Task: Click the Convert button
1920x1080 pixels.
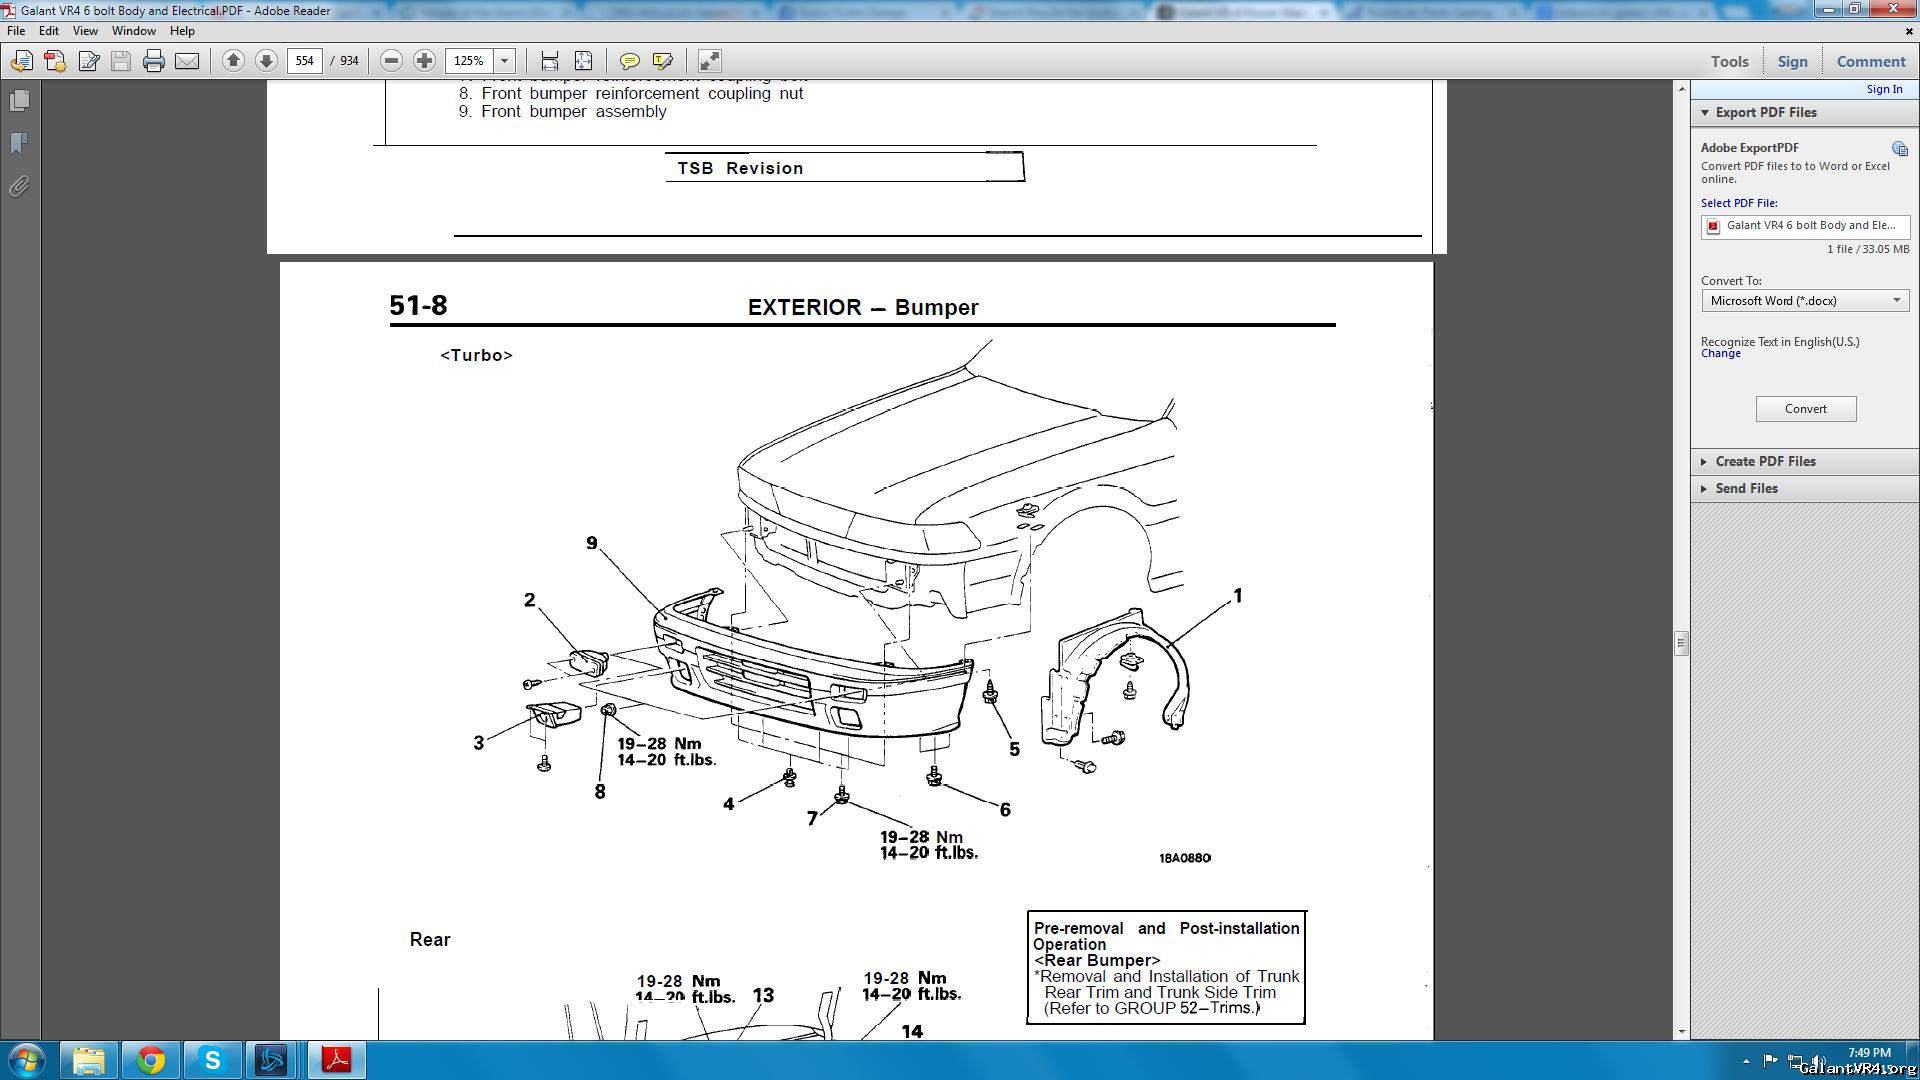Action: click(1806, 409)
